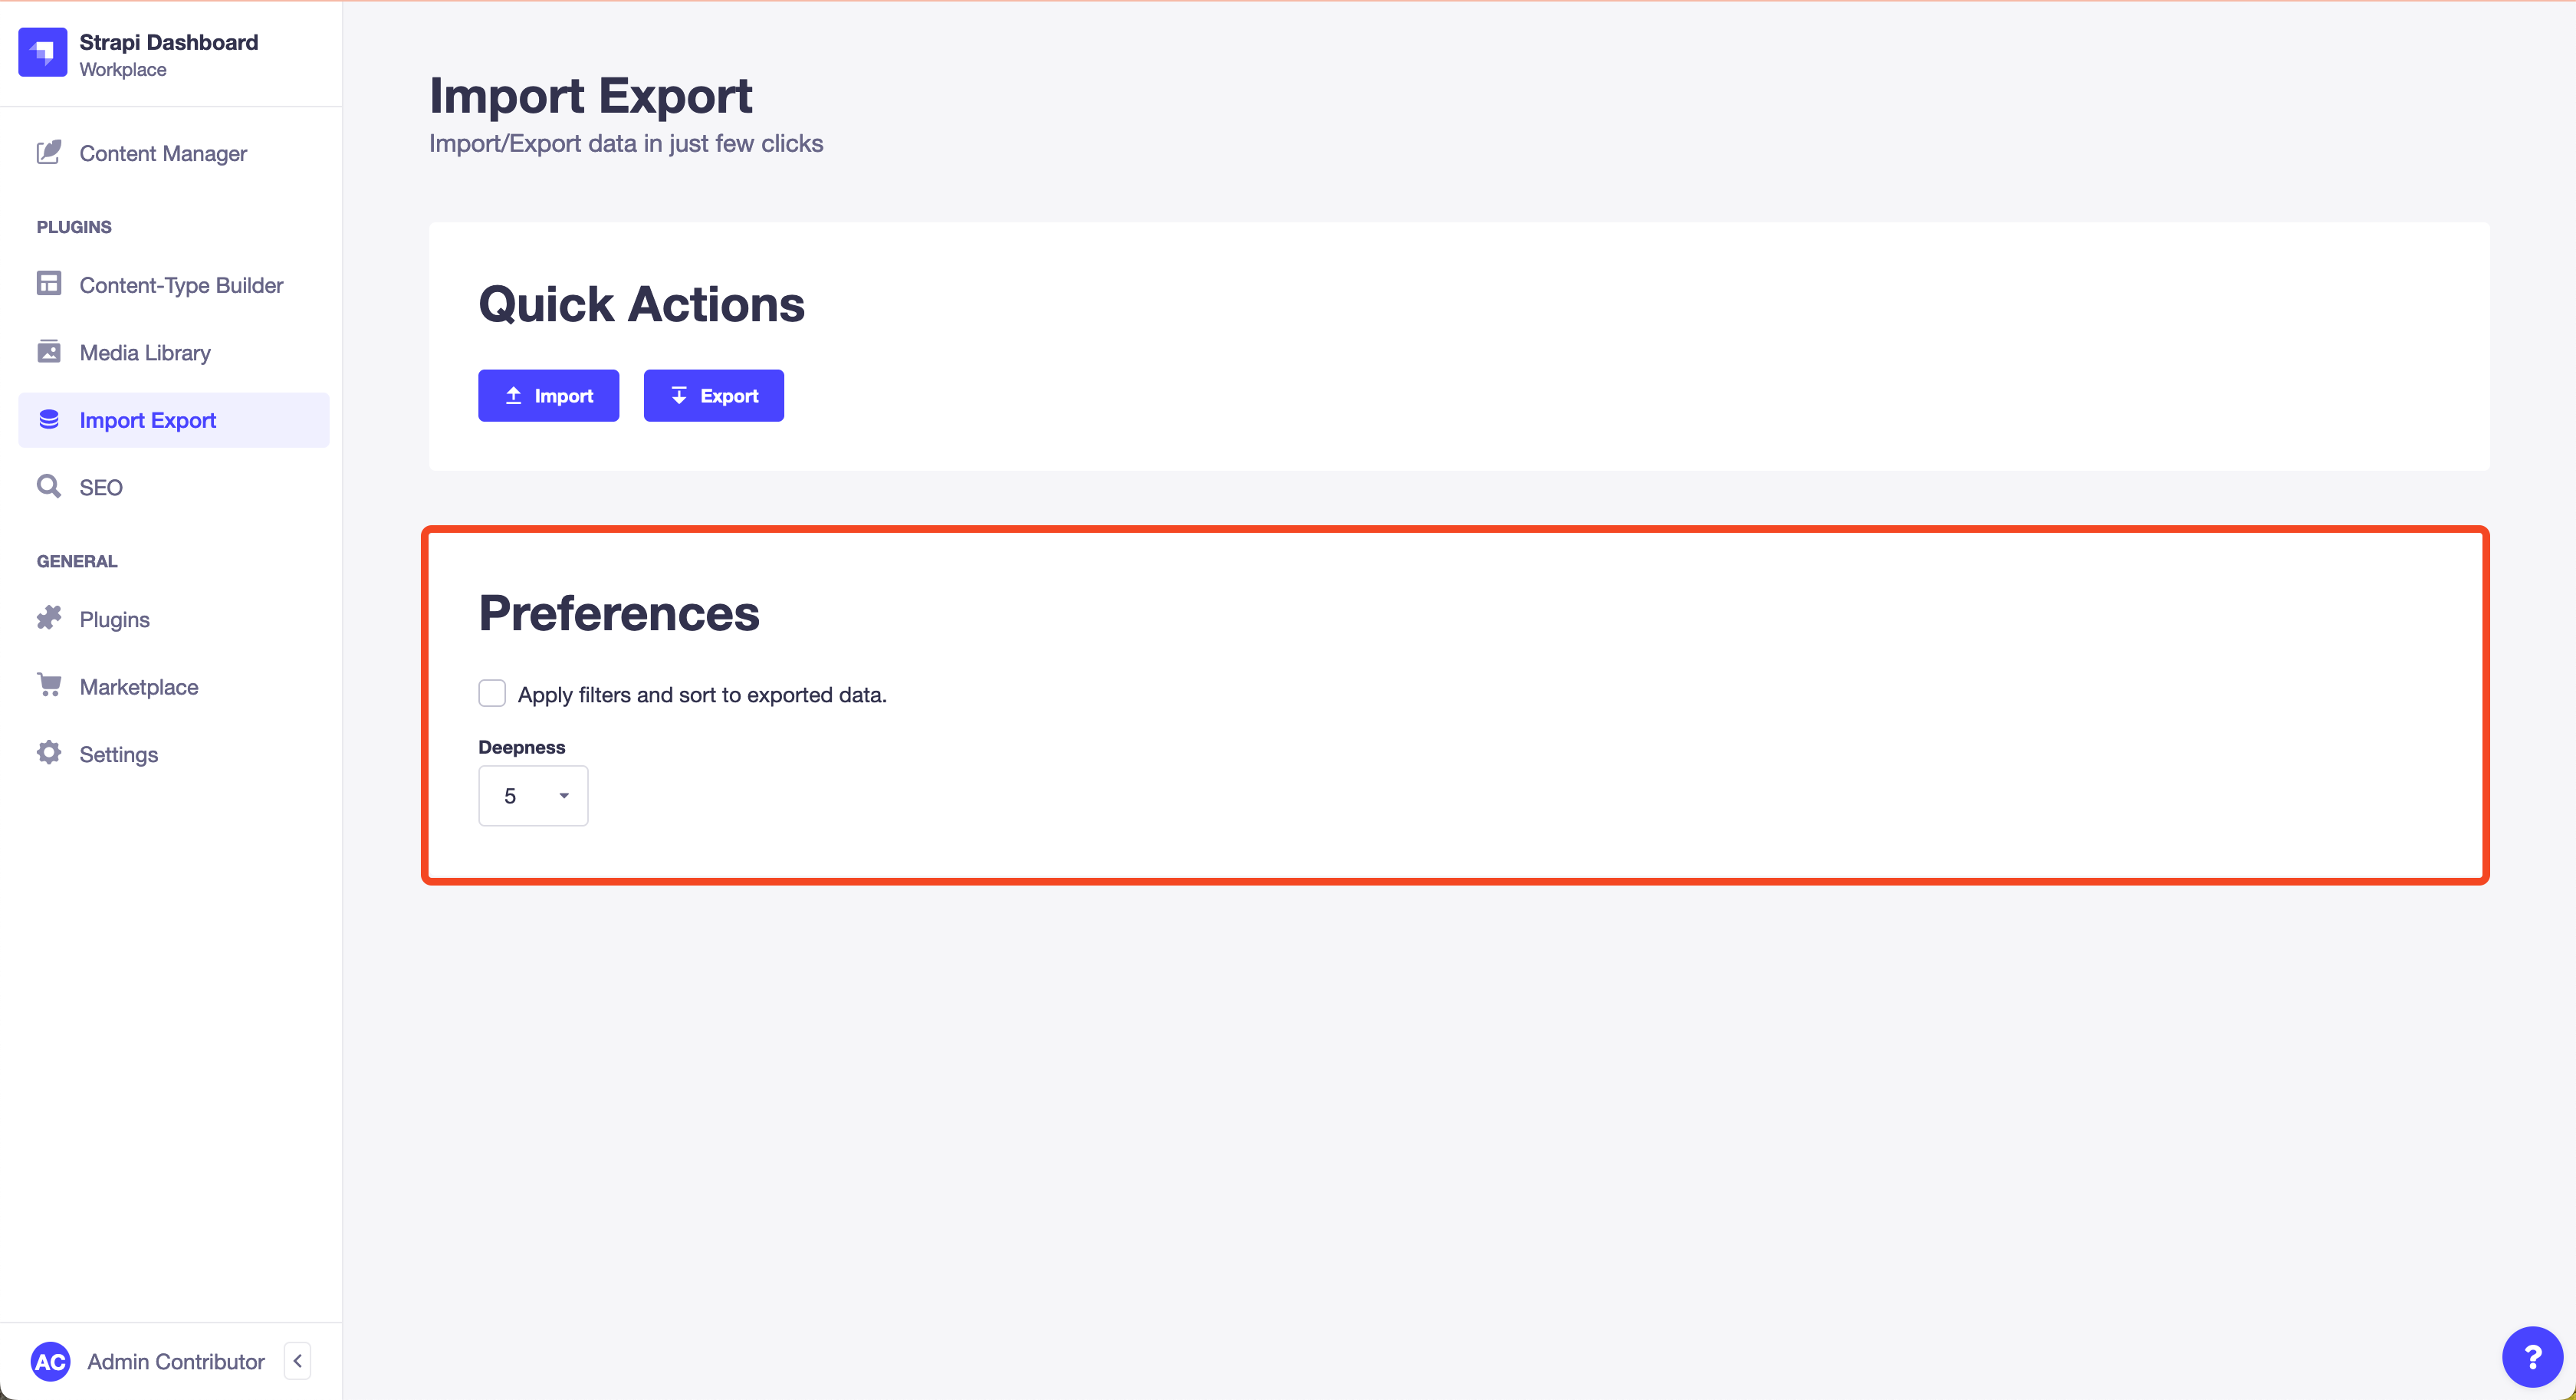Viewport: 2576px width, 1400px height.
Task: Toggle the Deepness dropdown expander
Action: coord(563,795)
